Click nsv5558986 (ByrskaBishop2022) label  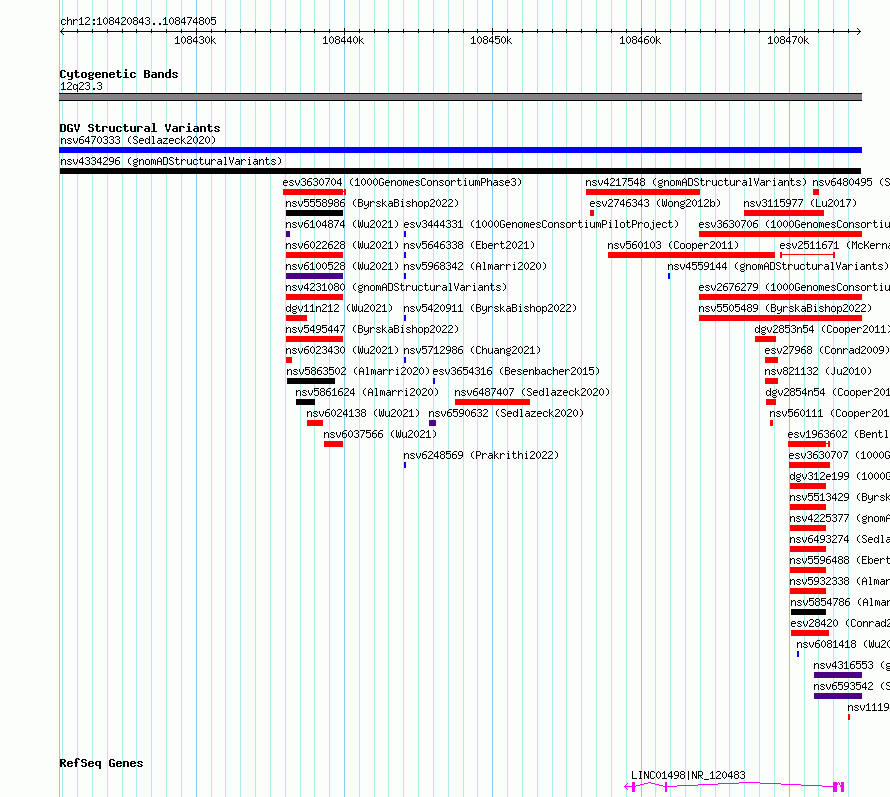(x=372, y=203)
